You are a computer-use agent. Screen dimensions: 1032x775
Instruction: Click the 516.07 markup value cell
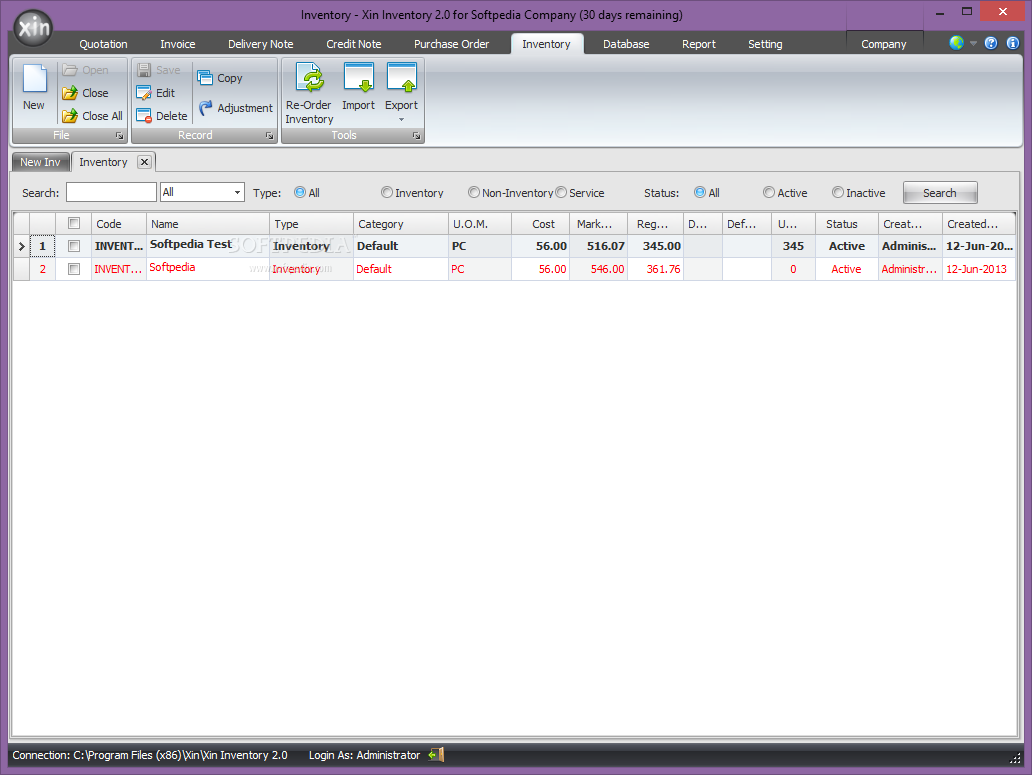tap(598, 246)
